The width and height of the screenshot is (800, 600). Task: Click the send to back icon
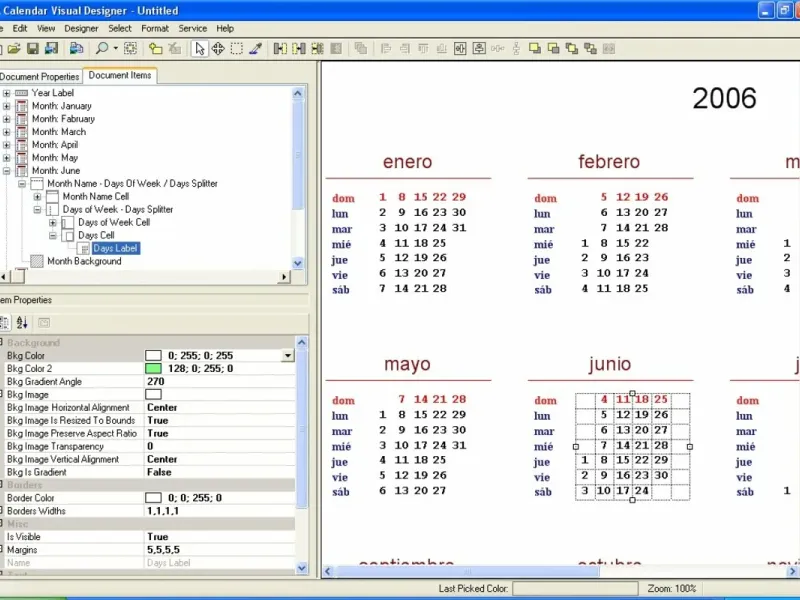tap(554, 48)
